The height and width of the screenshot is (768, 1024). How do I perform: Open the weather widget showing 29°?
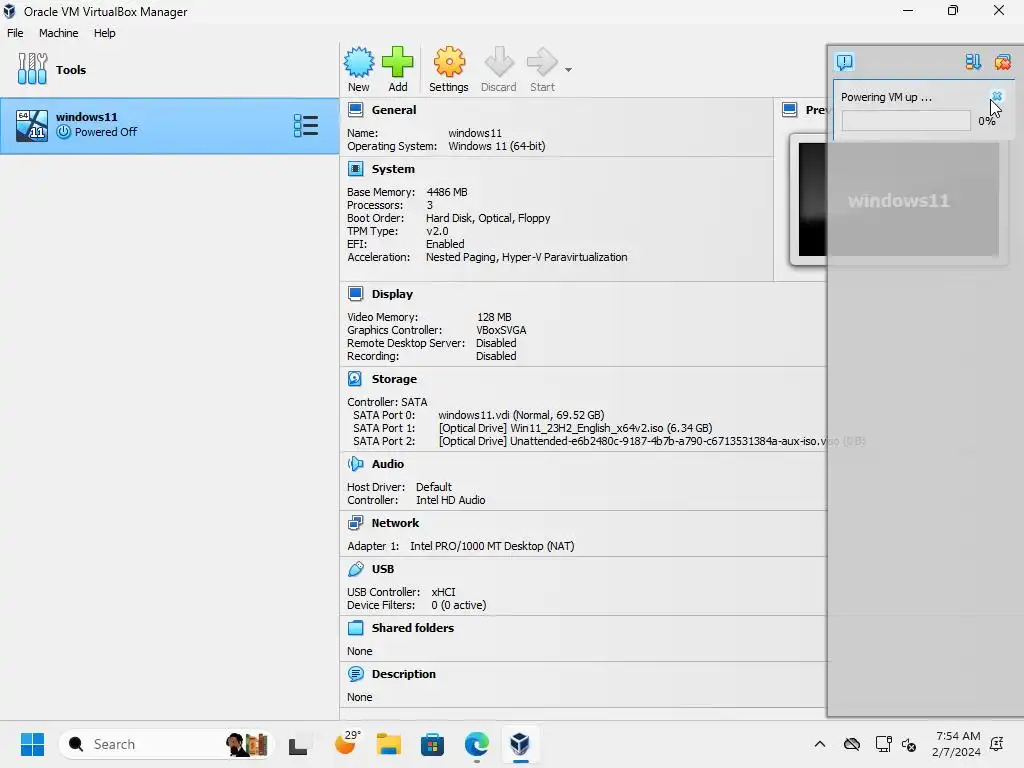(347, 743)
